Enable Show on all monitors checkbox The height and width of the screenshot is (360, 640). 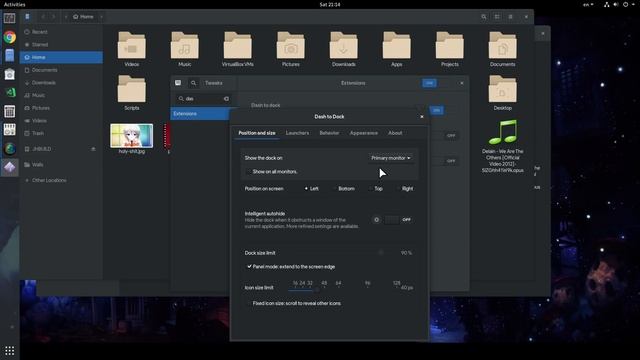[249, 171]
